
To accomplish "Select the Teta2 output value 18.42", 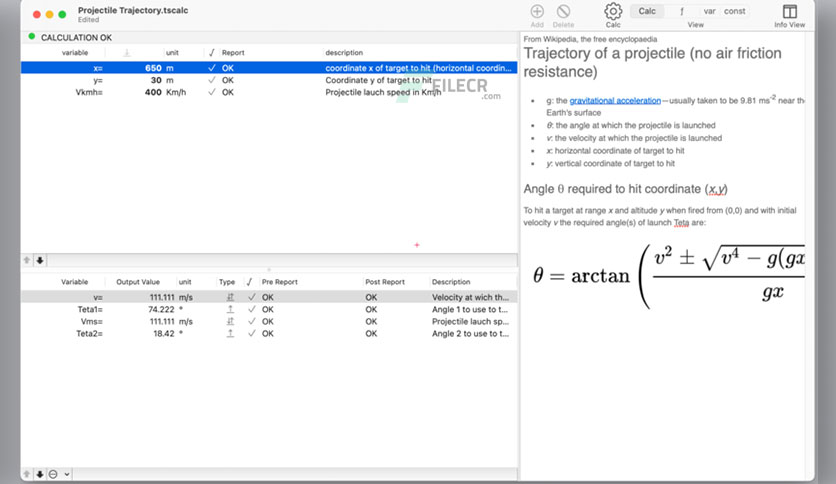I will tap(164, 334).
